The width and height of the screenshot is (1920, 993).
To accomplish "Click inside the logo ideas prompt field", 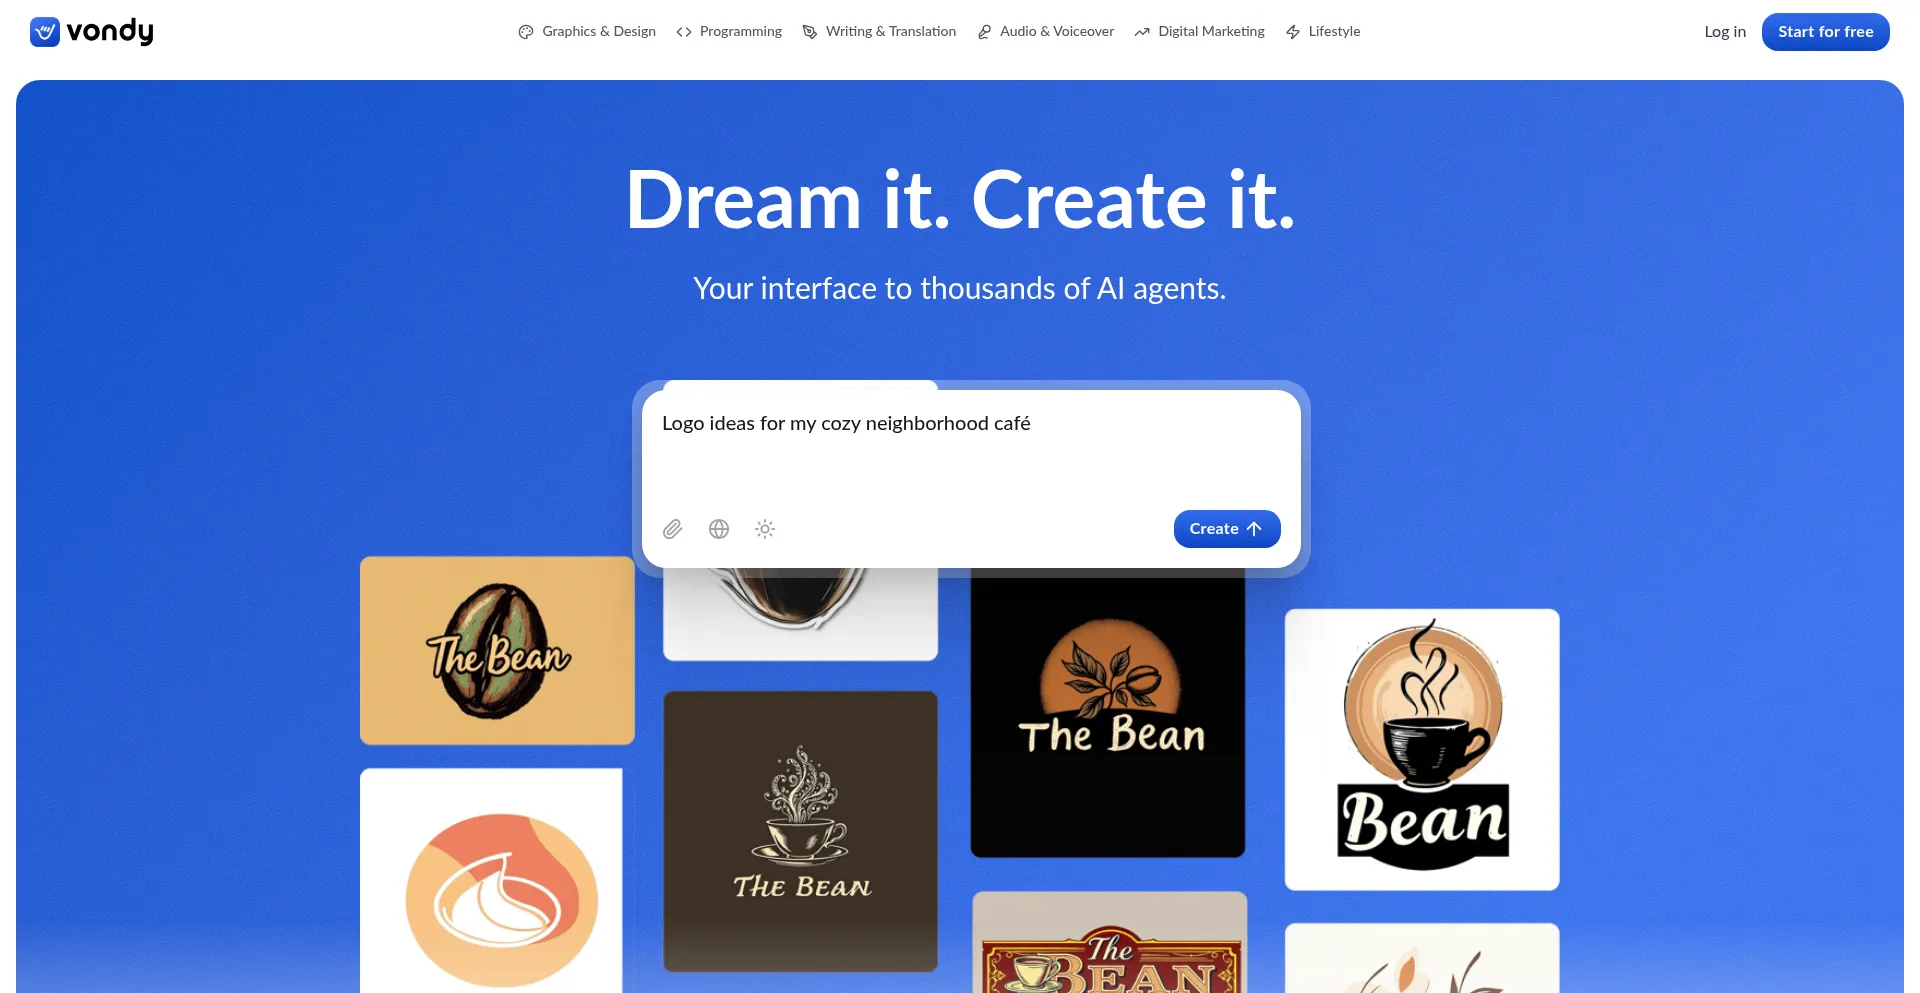I will point(970,450).
